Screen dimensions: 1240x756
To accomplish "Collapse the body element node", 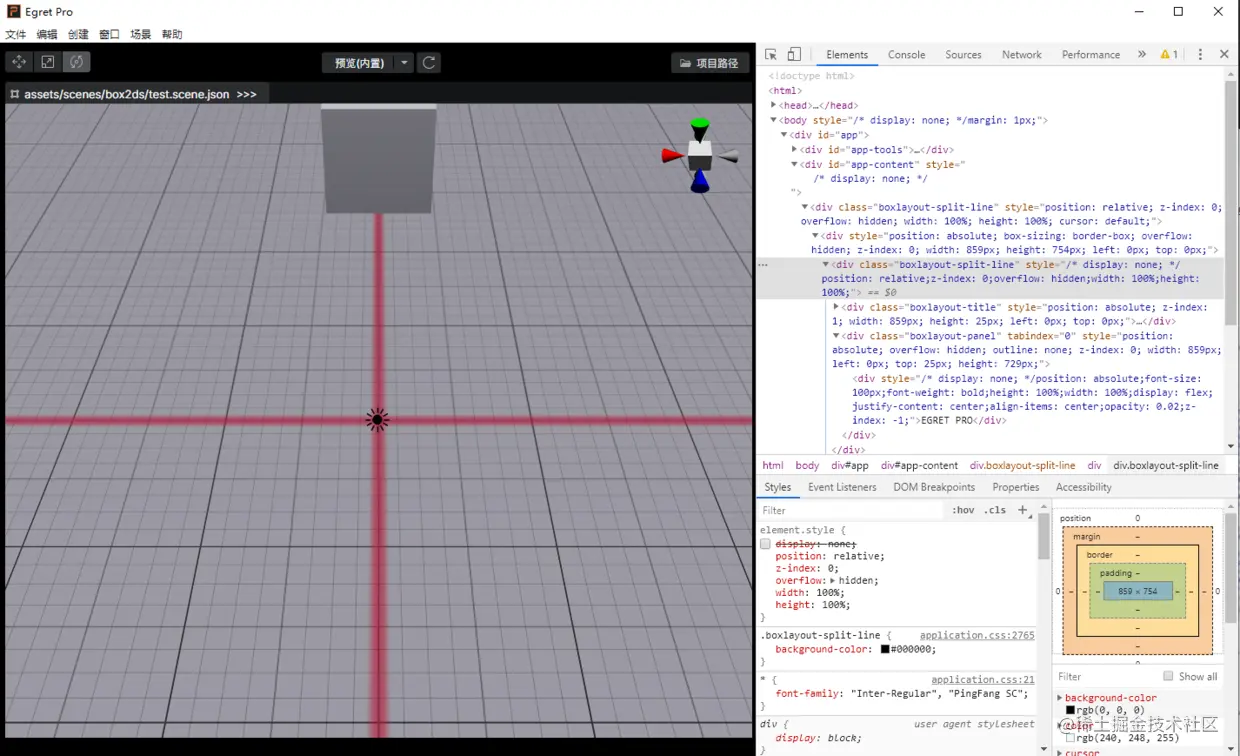I will point(773,120).
